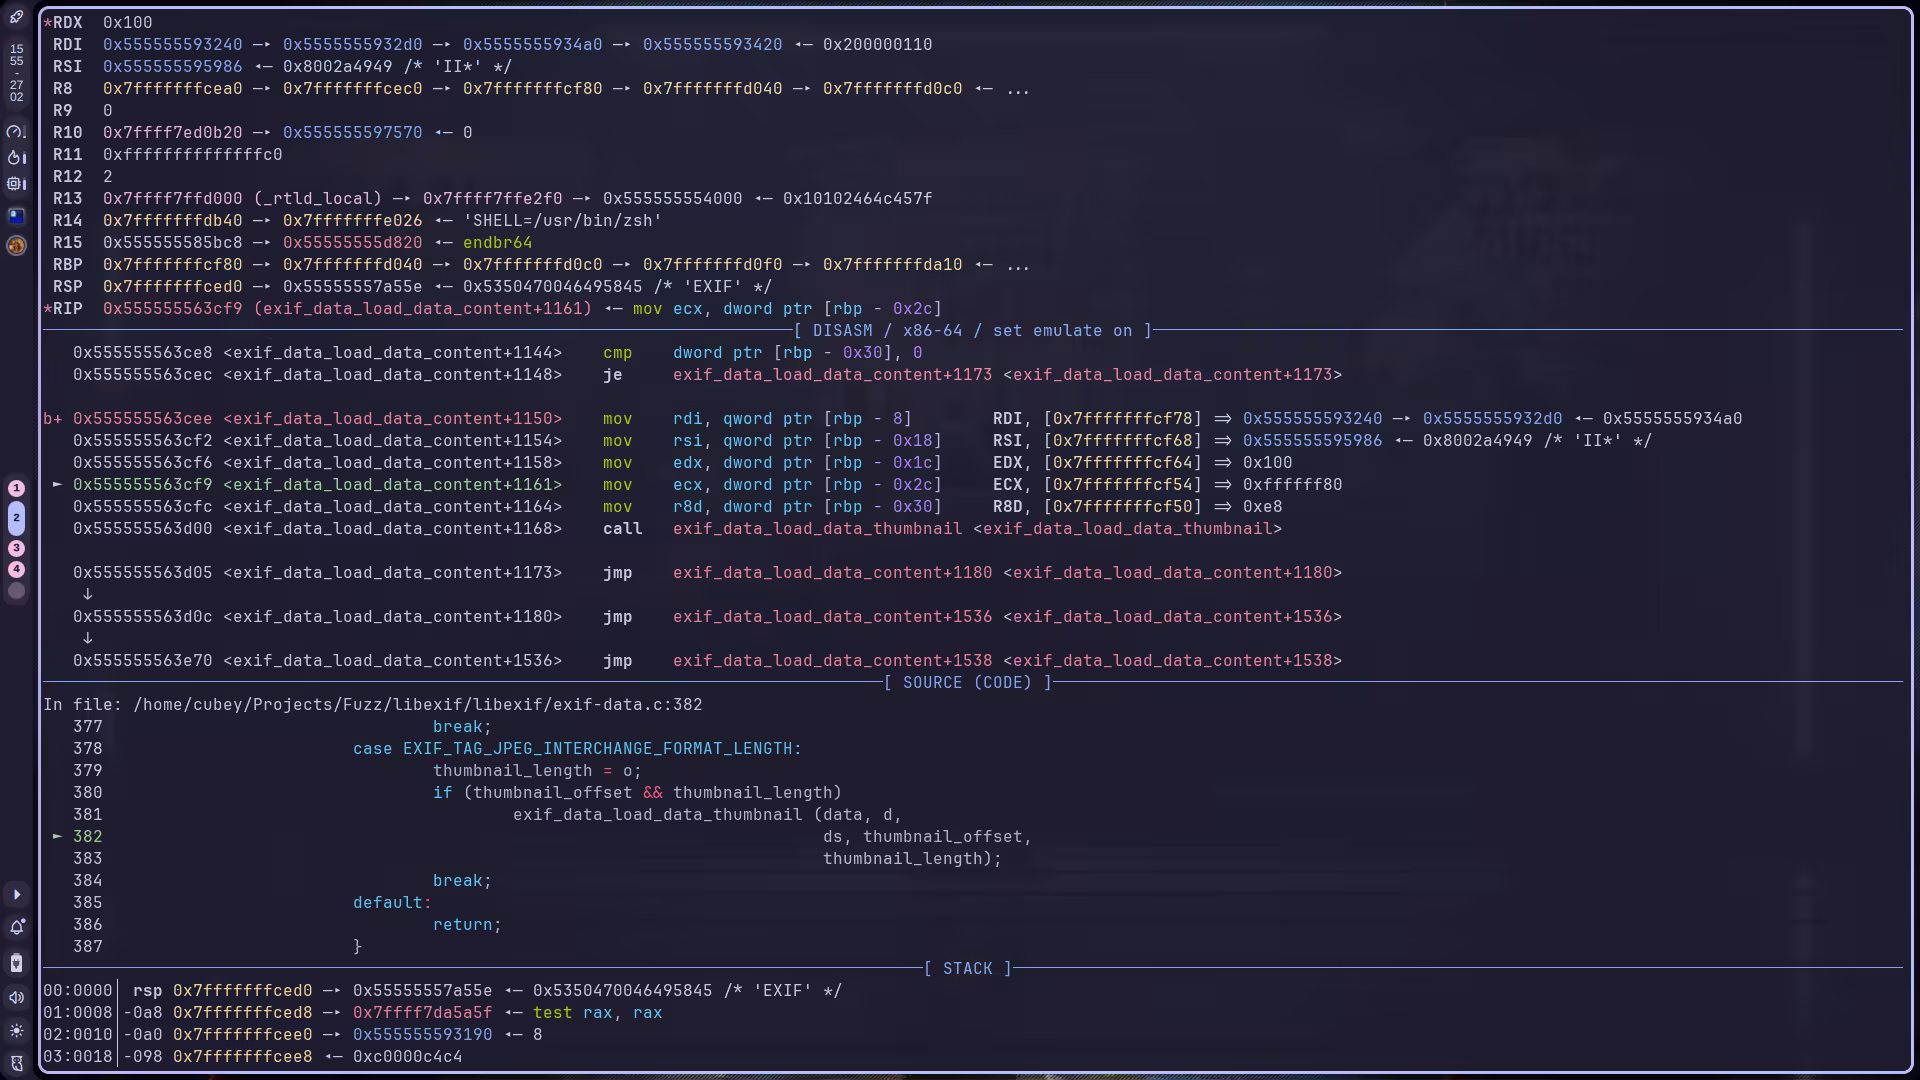
Task: Click the b+ breakpoint marker in disassembly
Action: (x=52, y=419)
